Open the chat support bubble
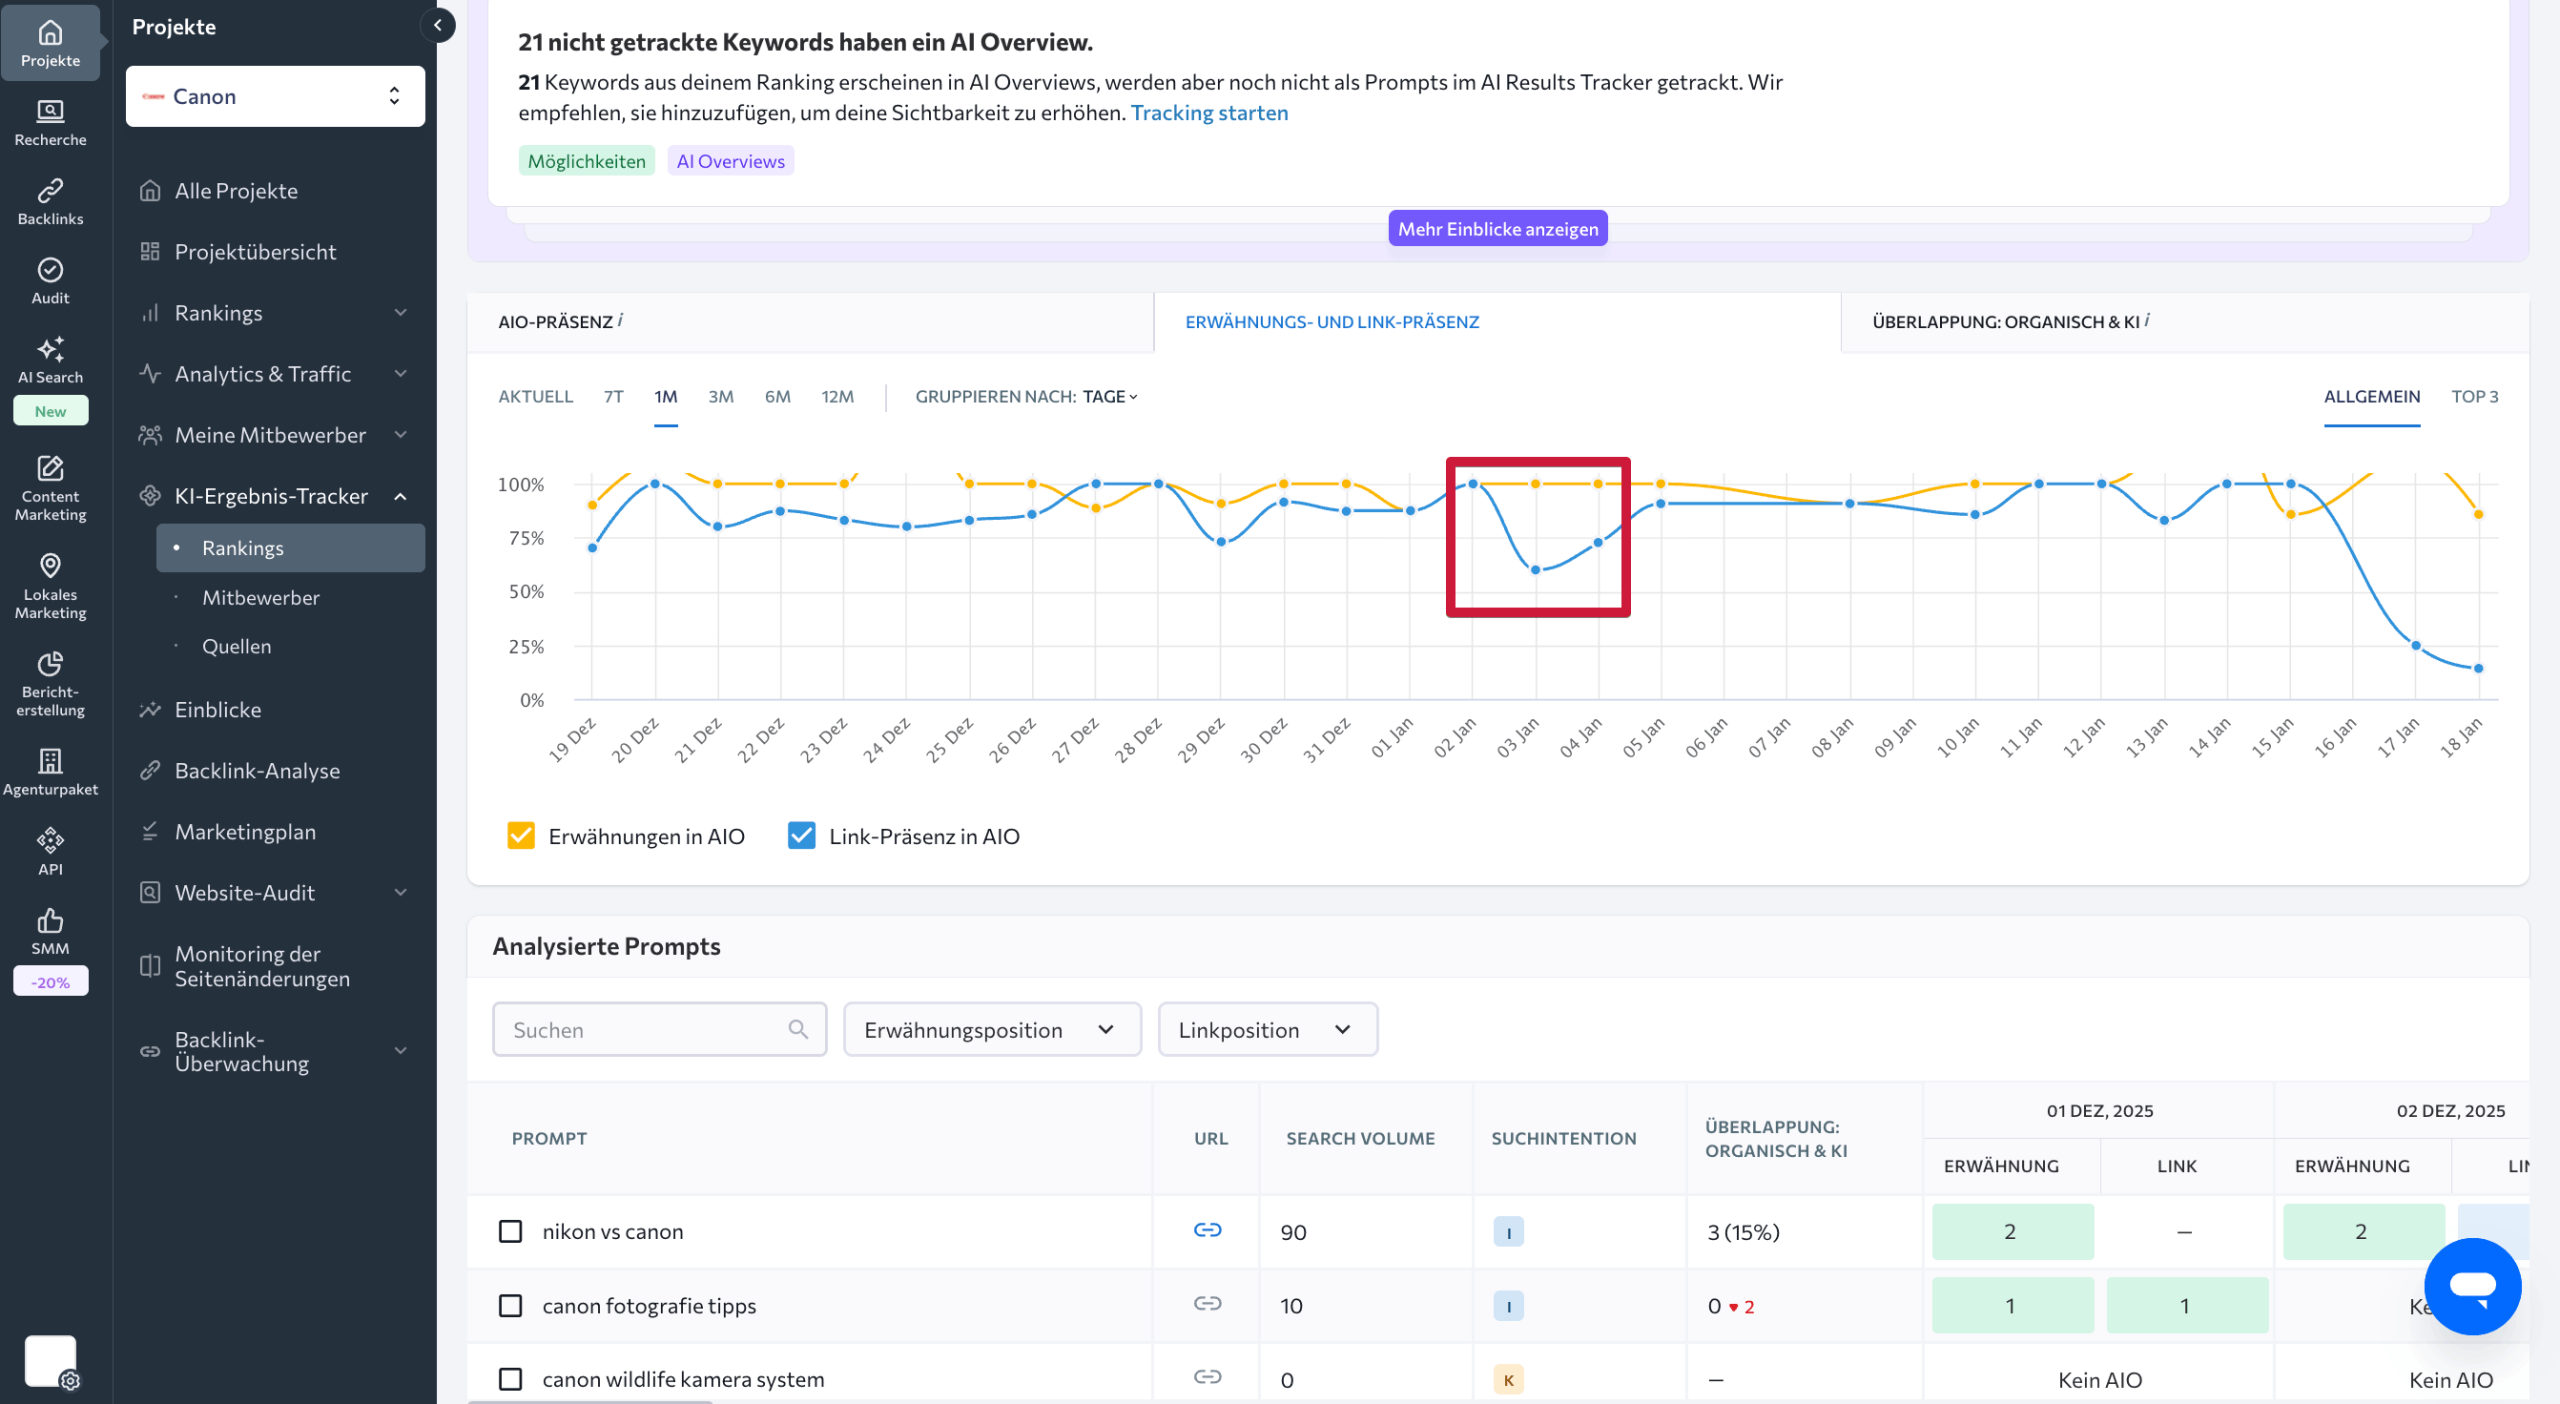Image resolution: width=2560 pixels, height=1404 pixels. (x=2472, y=1286)
